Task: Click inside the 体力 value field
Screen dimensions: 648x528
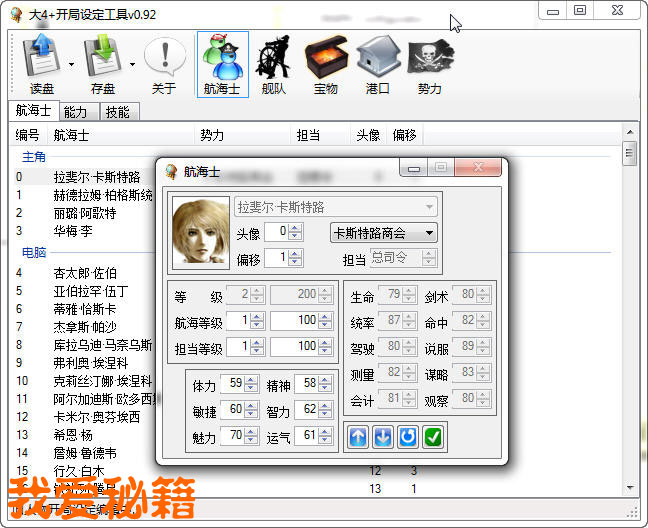Action: pyautogui.click(x=231, y=384)
